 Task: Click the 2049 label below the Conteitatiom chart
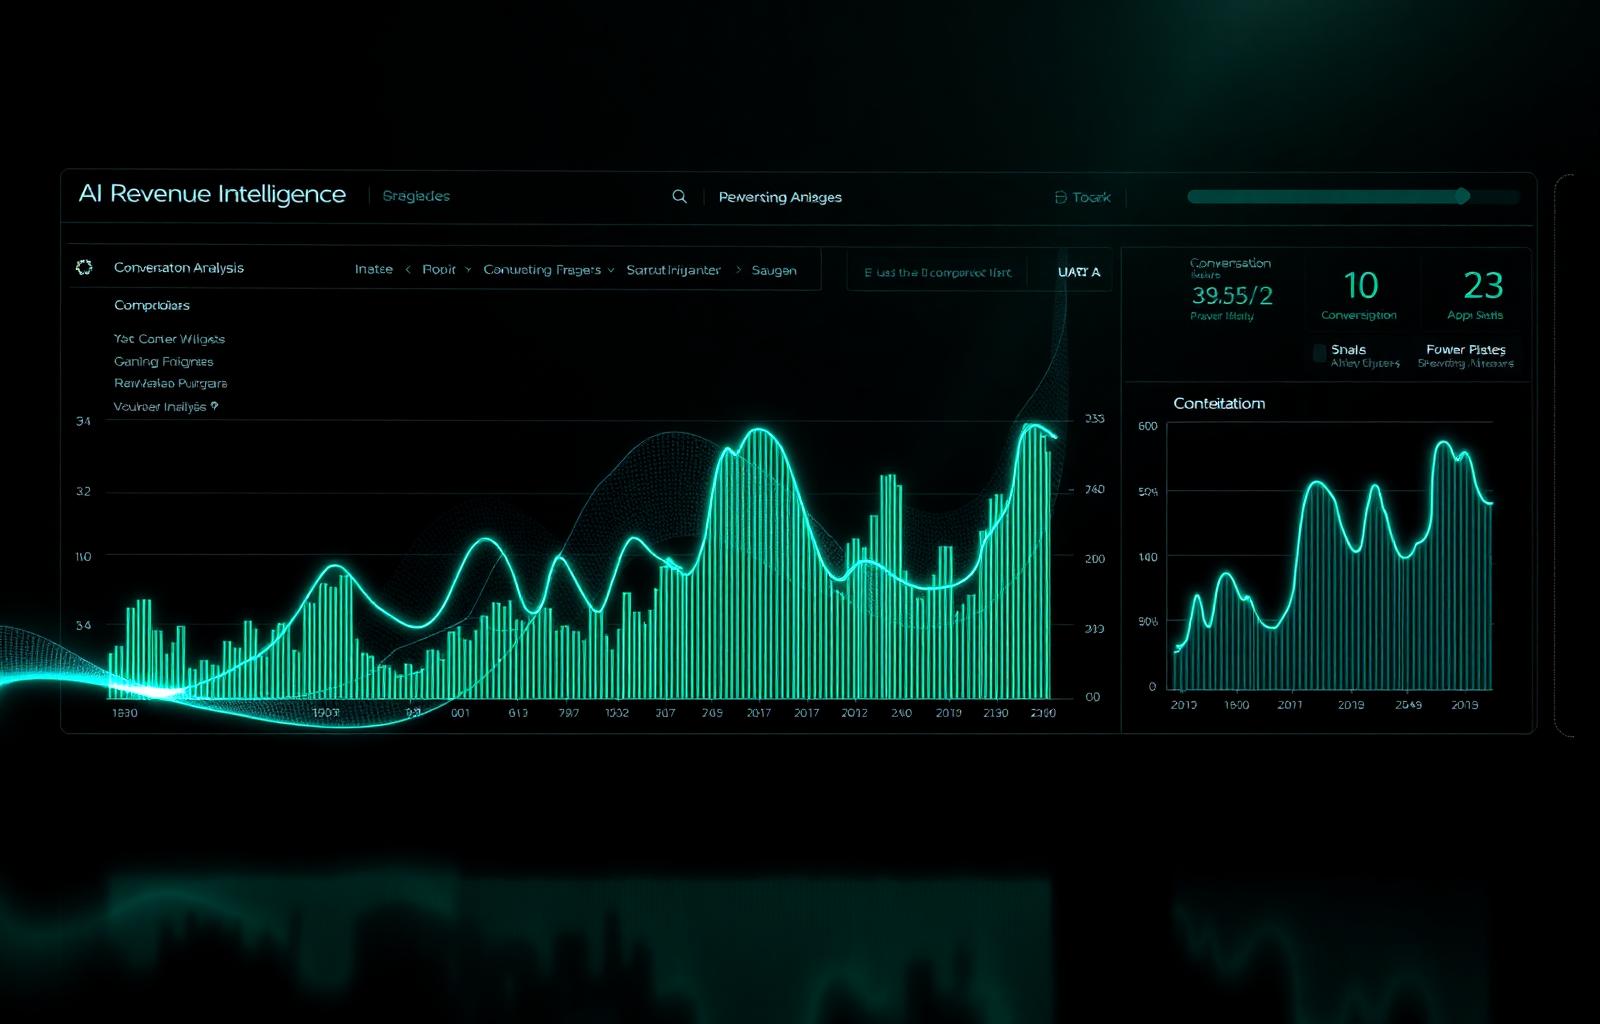click(x=1408, y=705)
